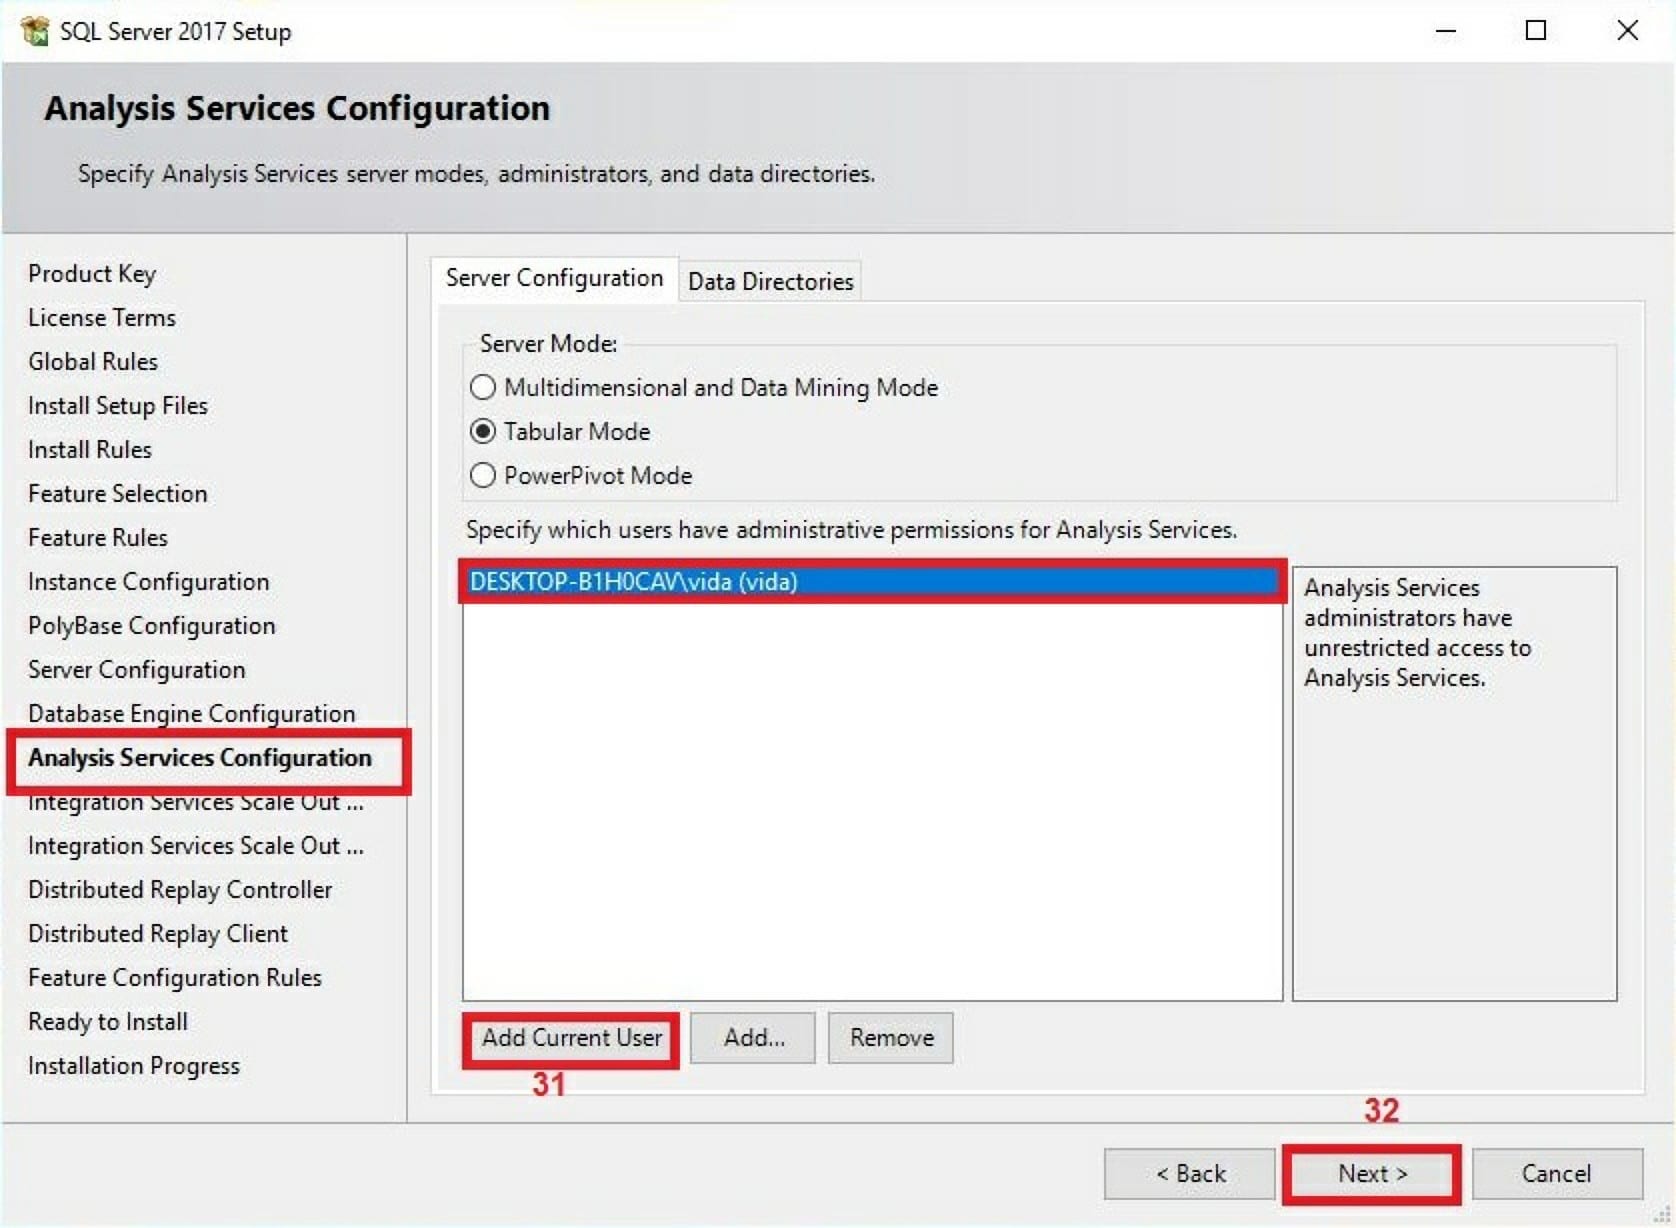The image size is (1676, 1228).
Task: Cancel the setup wizard
Action: pos(1557,1173)
